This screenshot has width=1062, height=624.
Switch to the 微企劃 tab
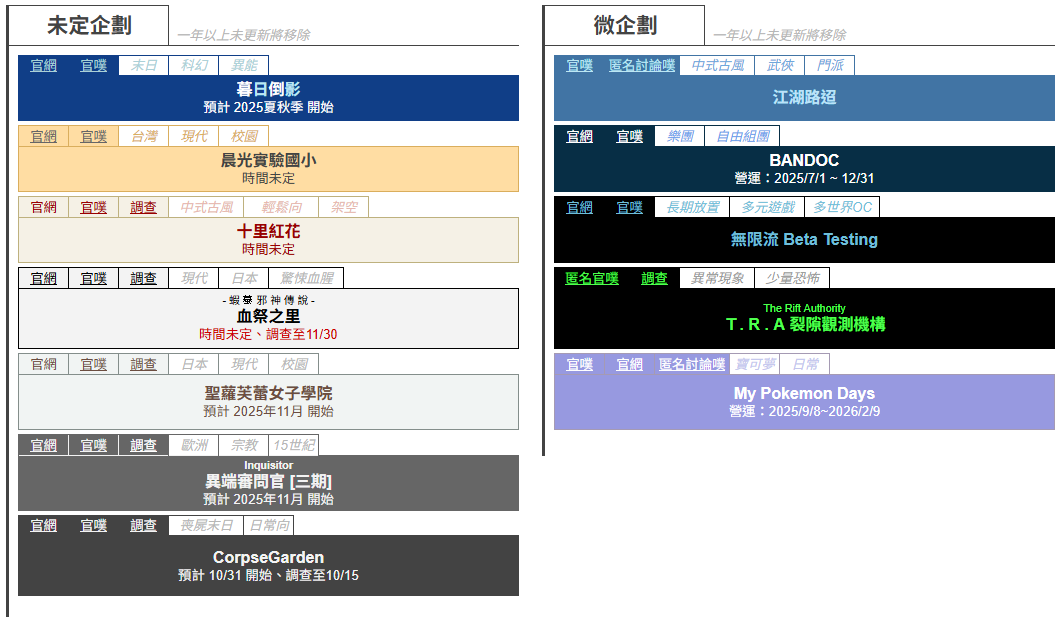(x=624, y=26)
